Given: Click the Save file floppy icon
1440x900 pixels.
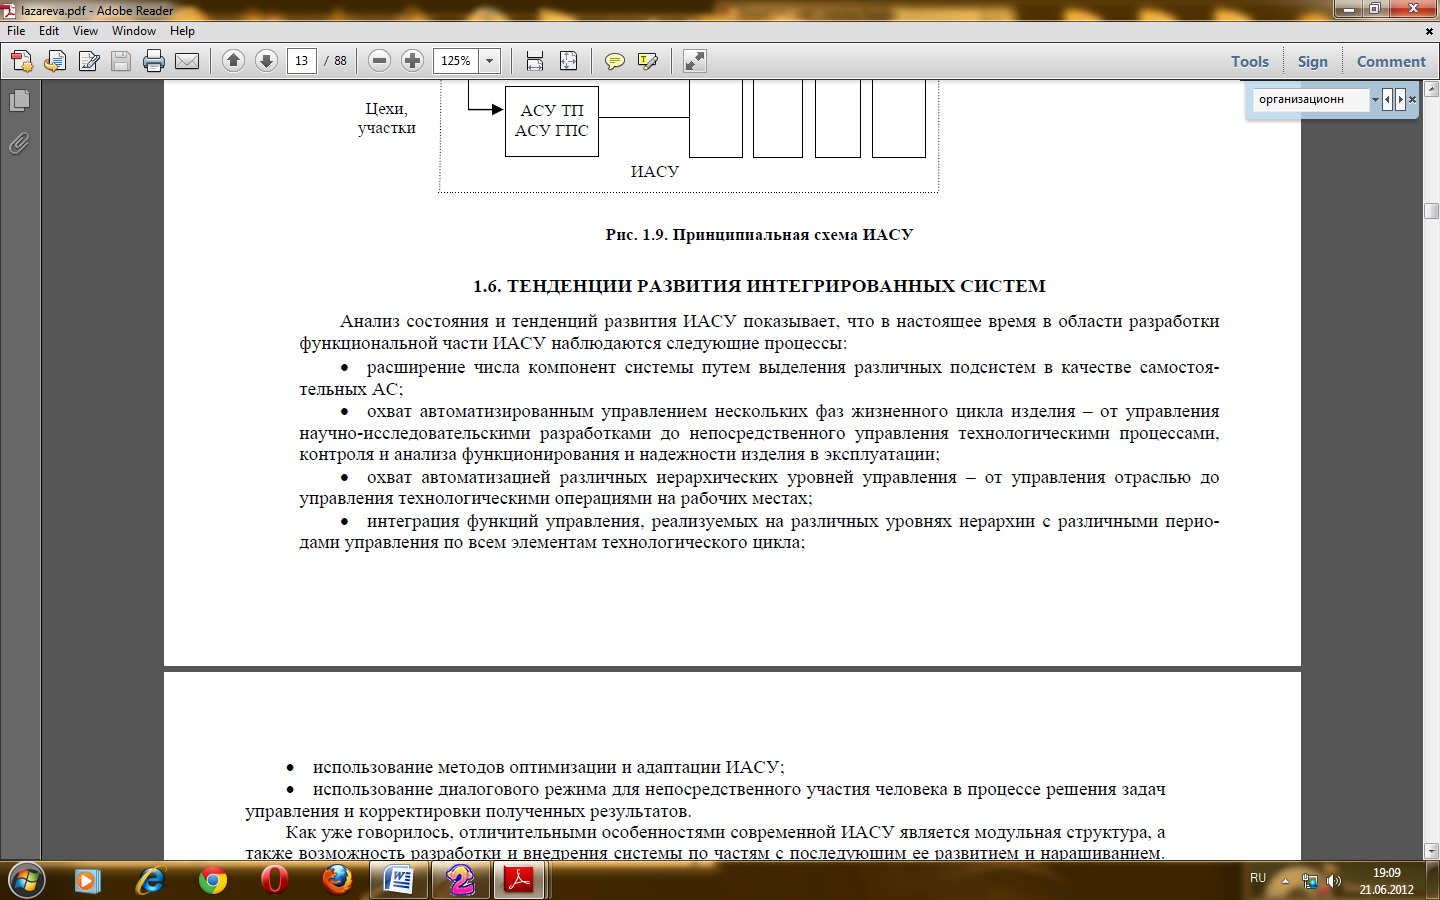Looking at the screenshot, I should [121, 61].
